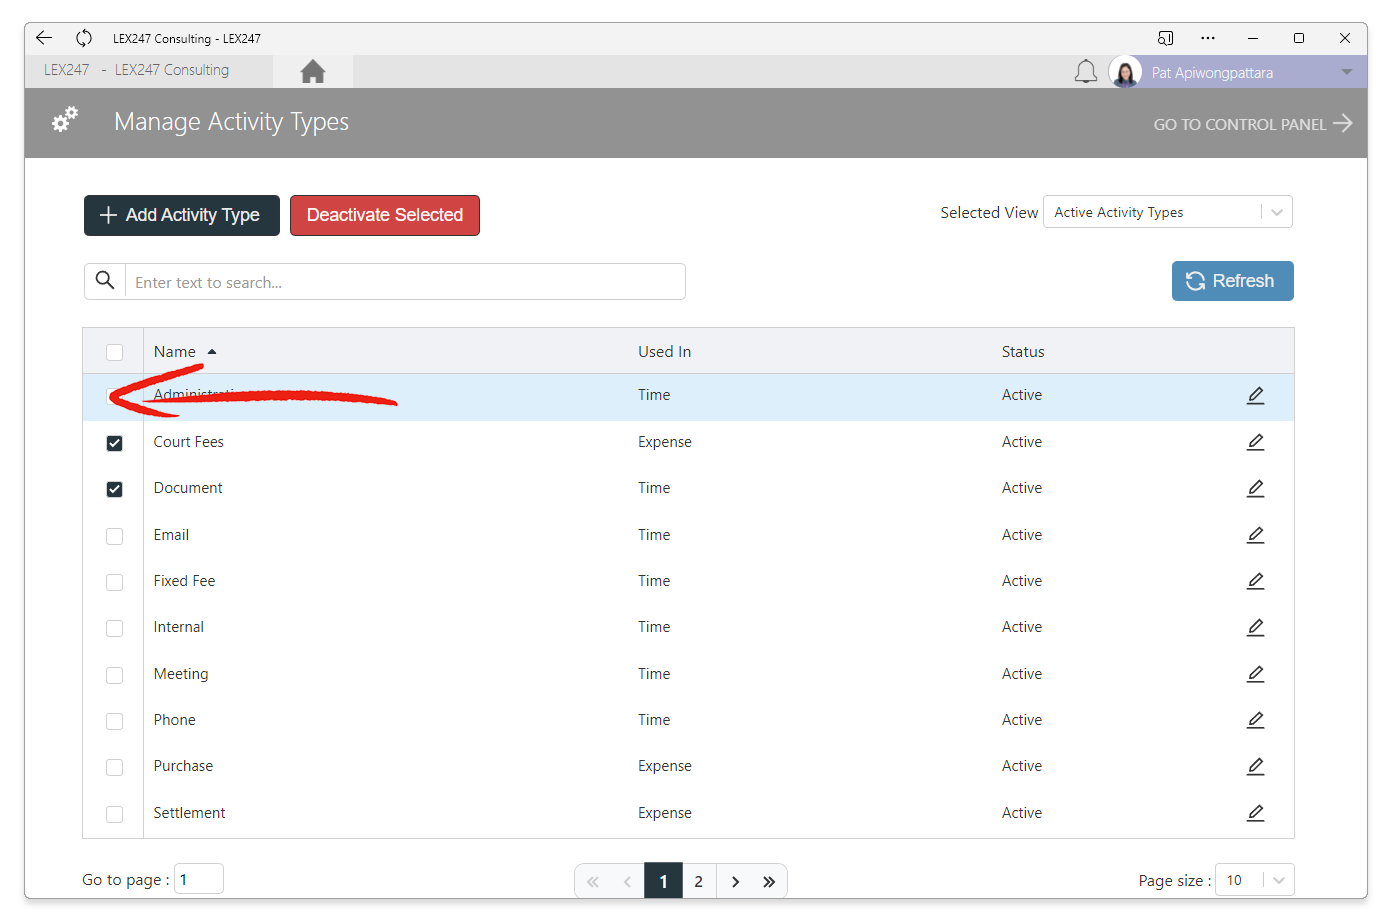Go to the home icon
The height and width of the screenshot is (920, 1391).
312,71
